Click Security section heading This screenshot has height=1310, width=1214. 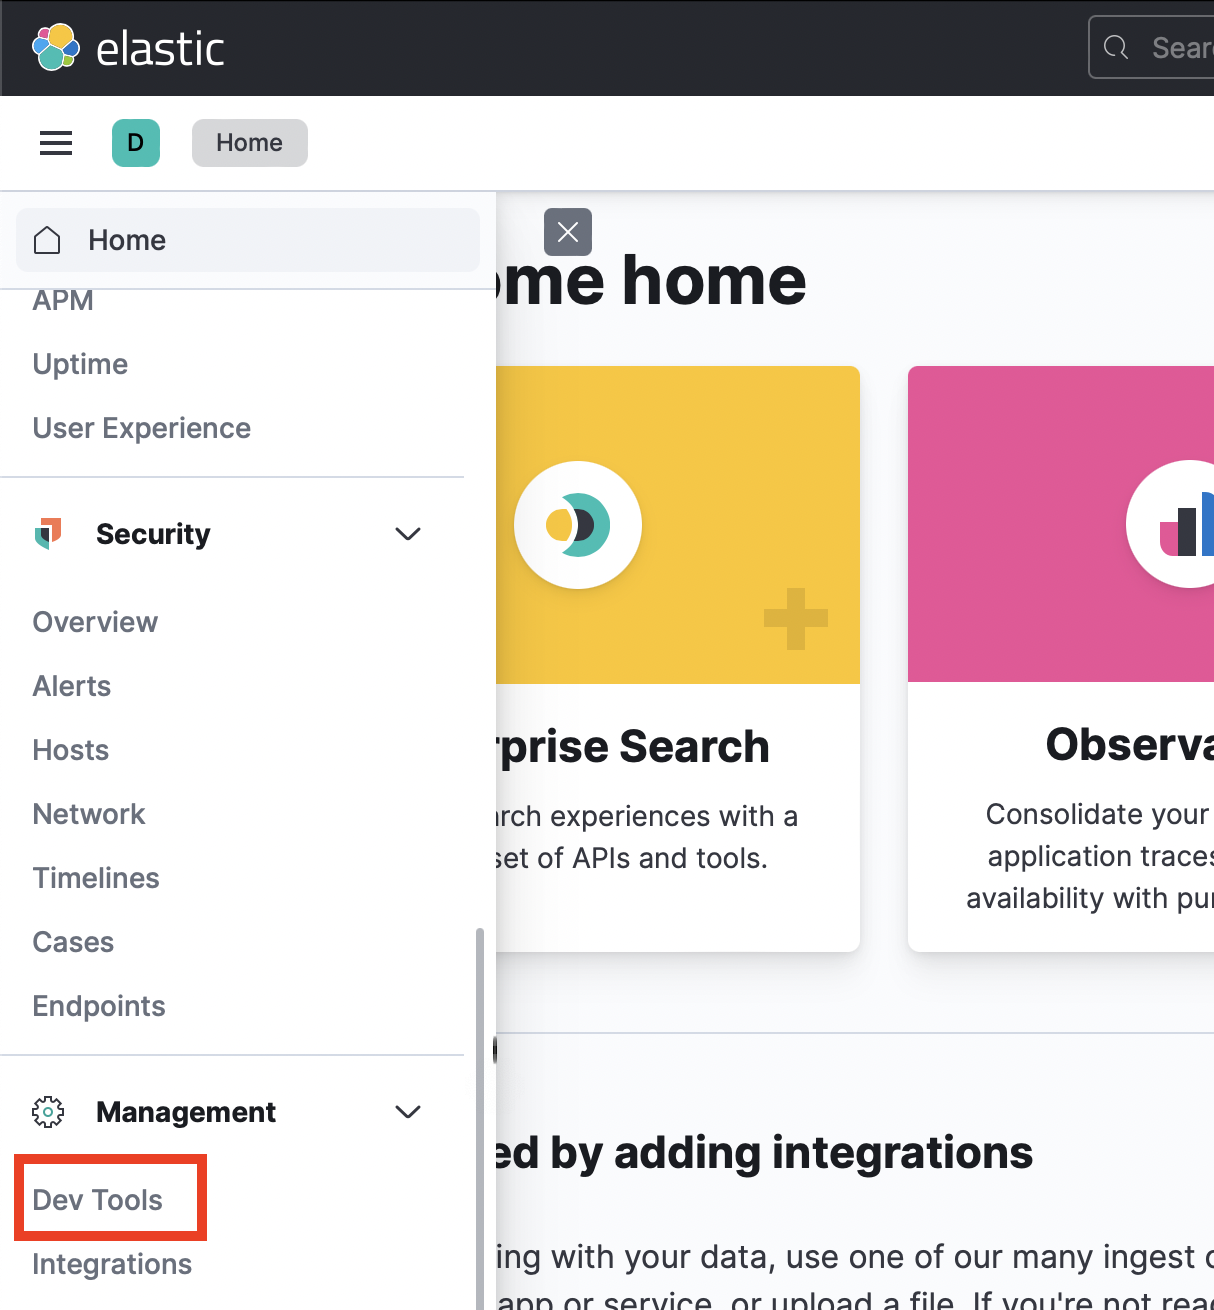[153, 534]
